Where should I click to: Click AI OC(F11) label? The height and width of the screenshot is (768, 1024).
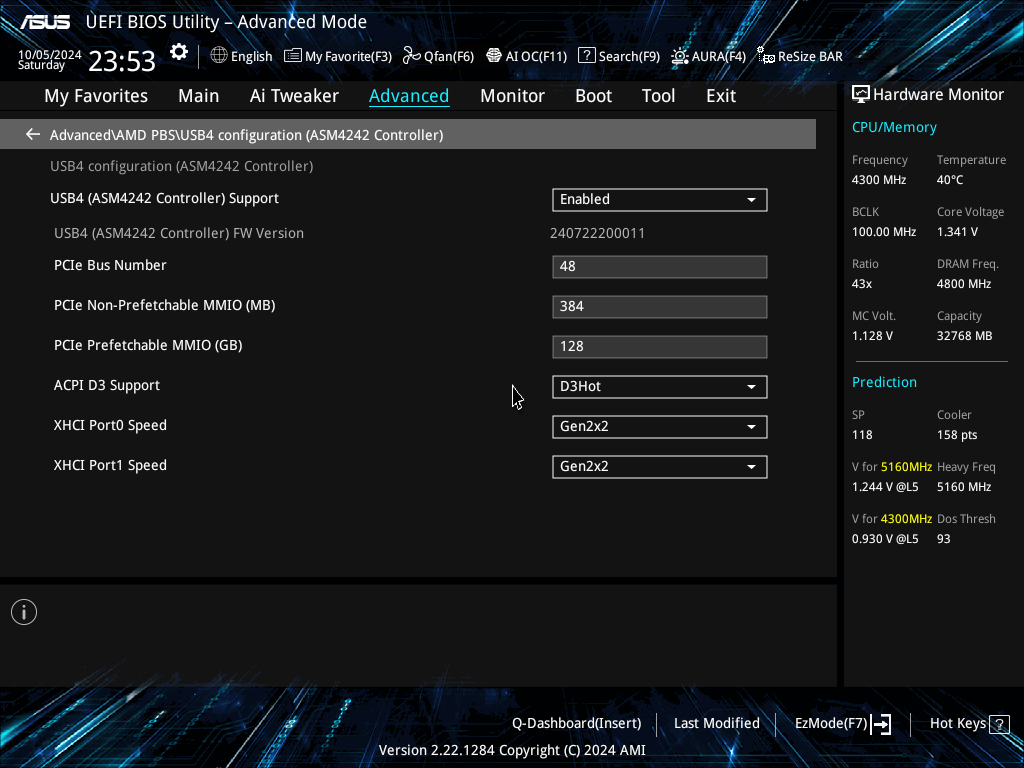pos(536,56)
